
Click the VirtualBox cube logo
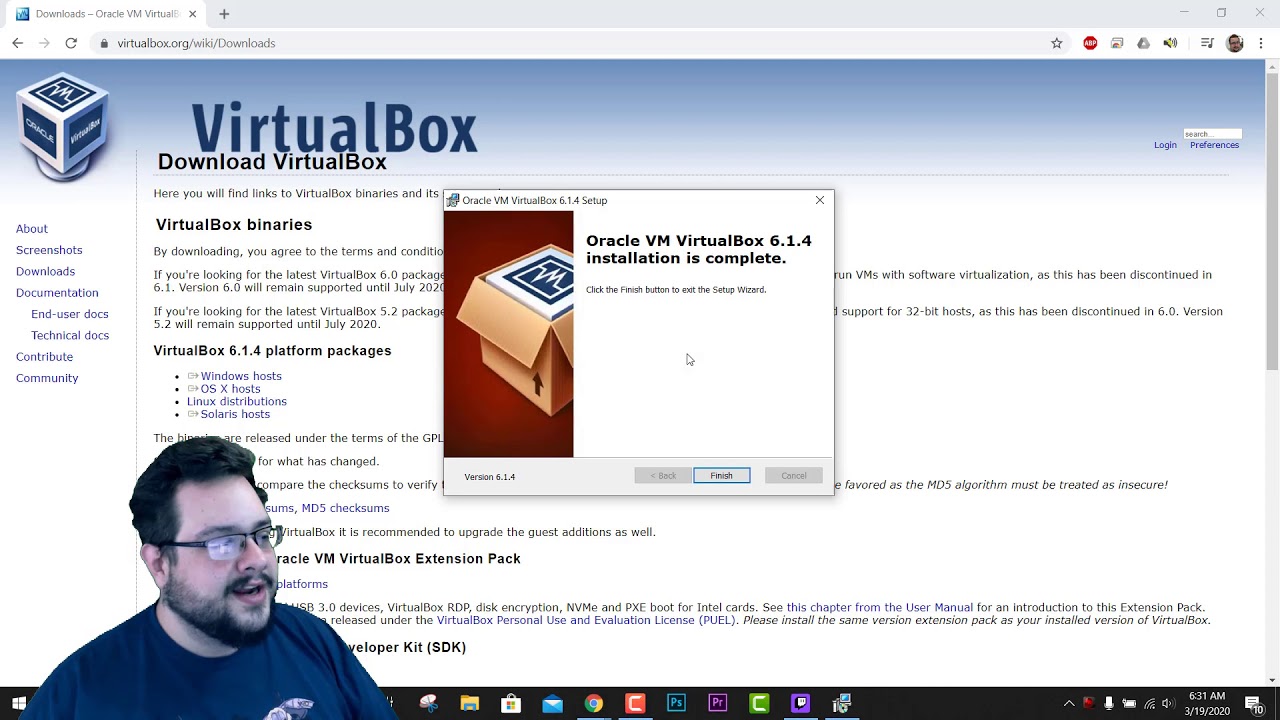[x=63, y=127]
